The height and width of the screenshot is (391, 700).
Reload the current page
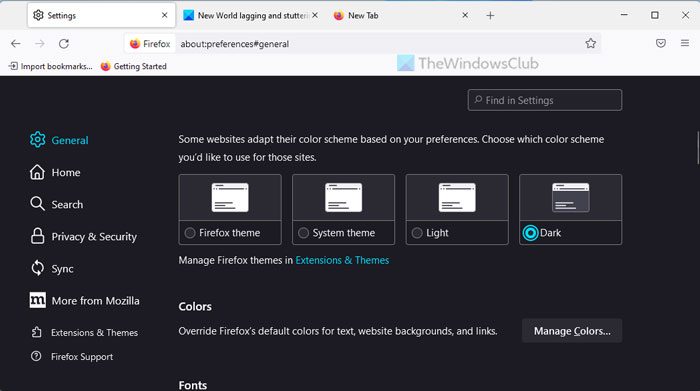coord(64,43)
